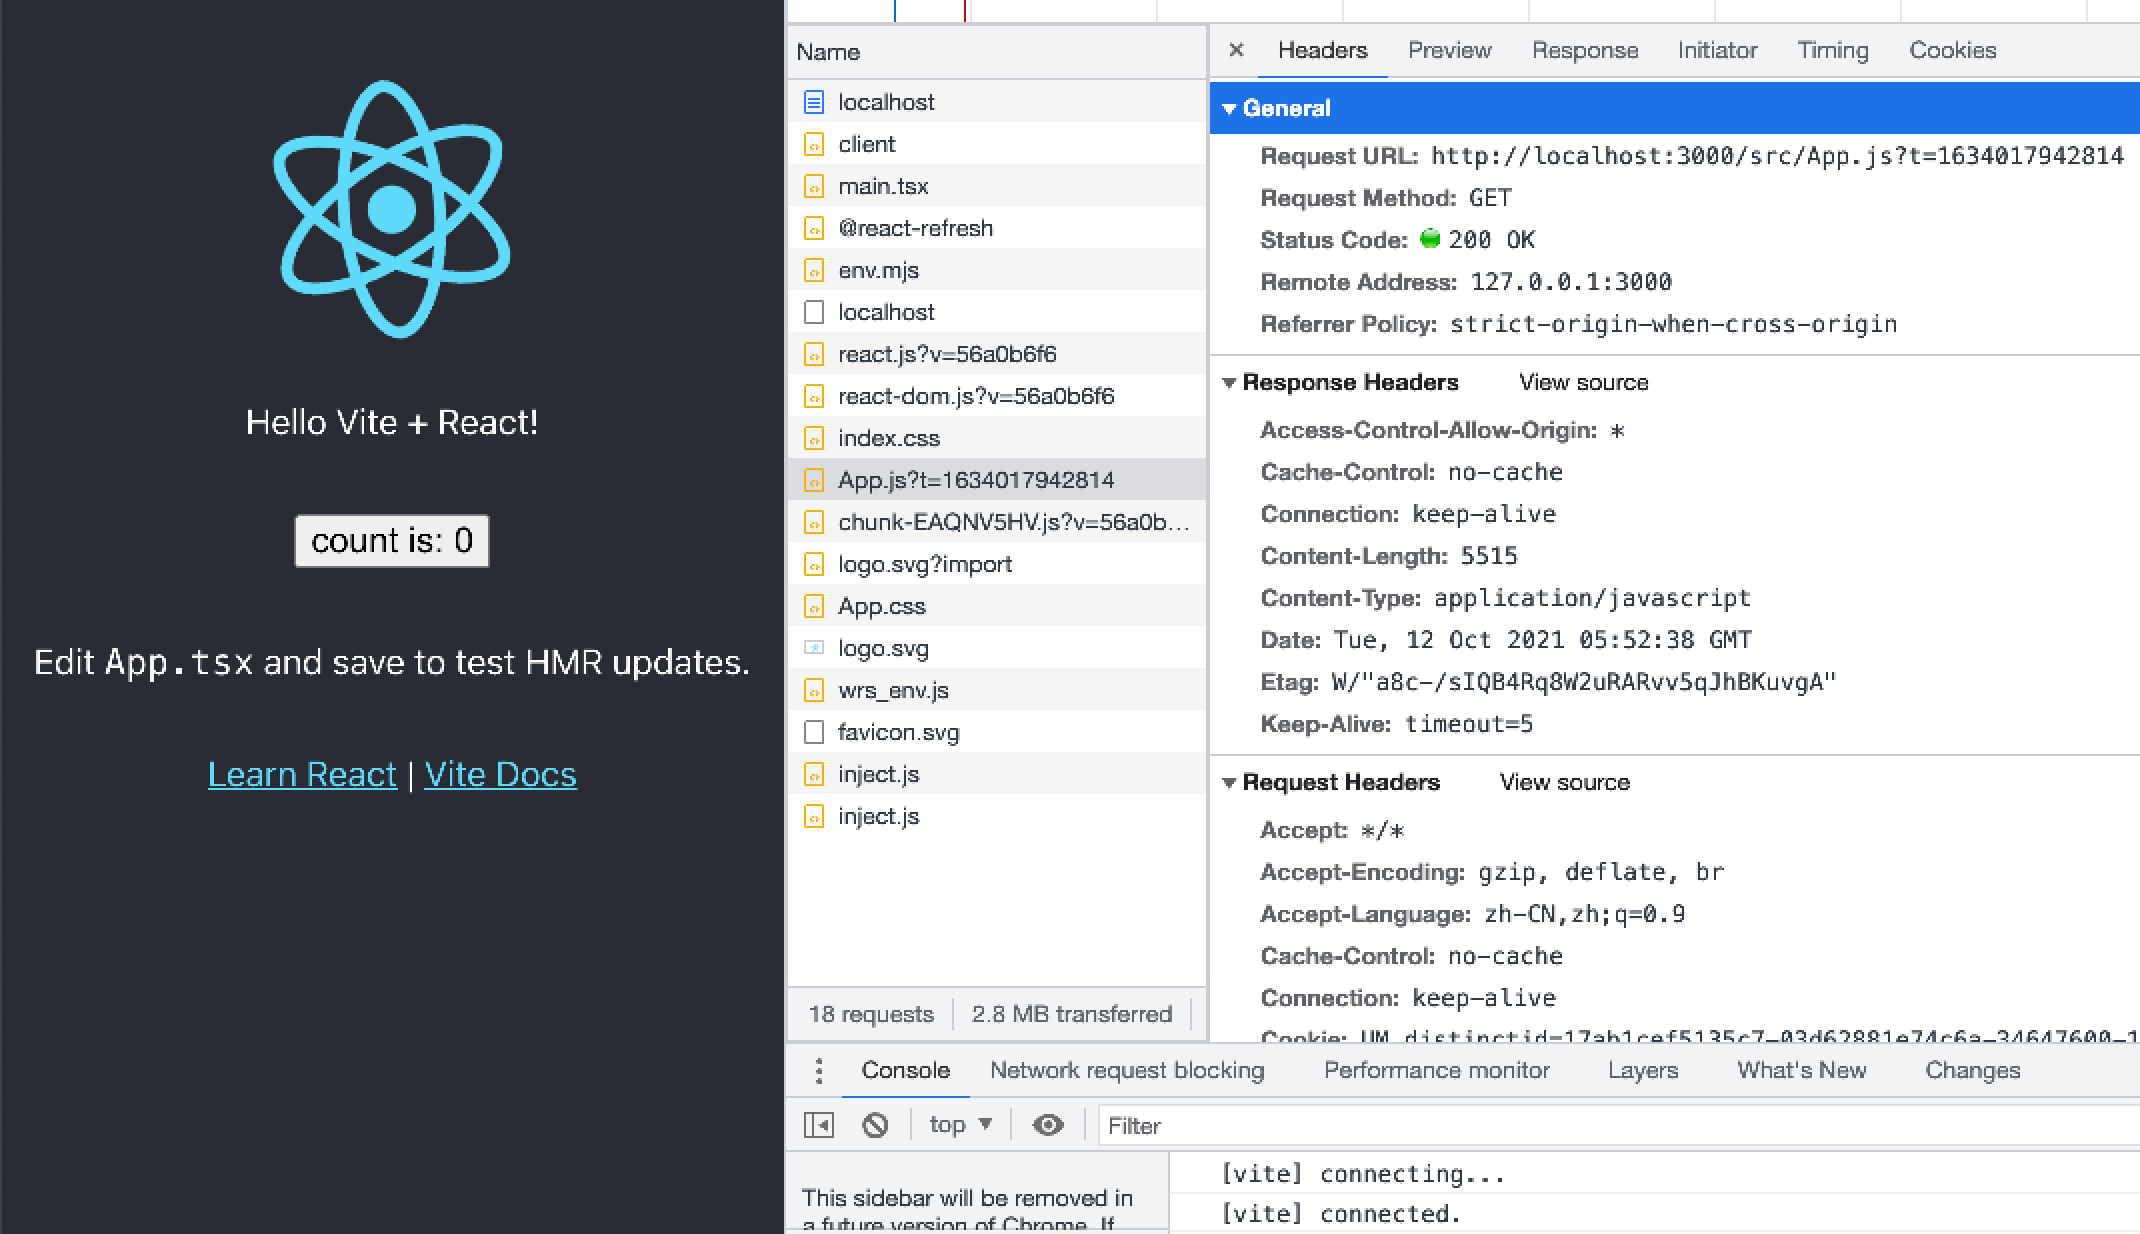
Task: Open the Changes drawer tab
Action: click(x=1972, y=1070)
